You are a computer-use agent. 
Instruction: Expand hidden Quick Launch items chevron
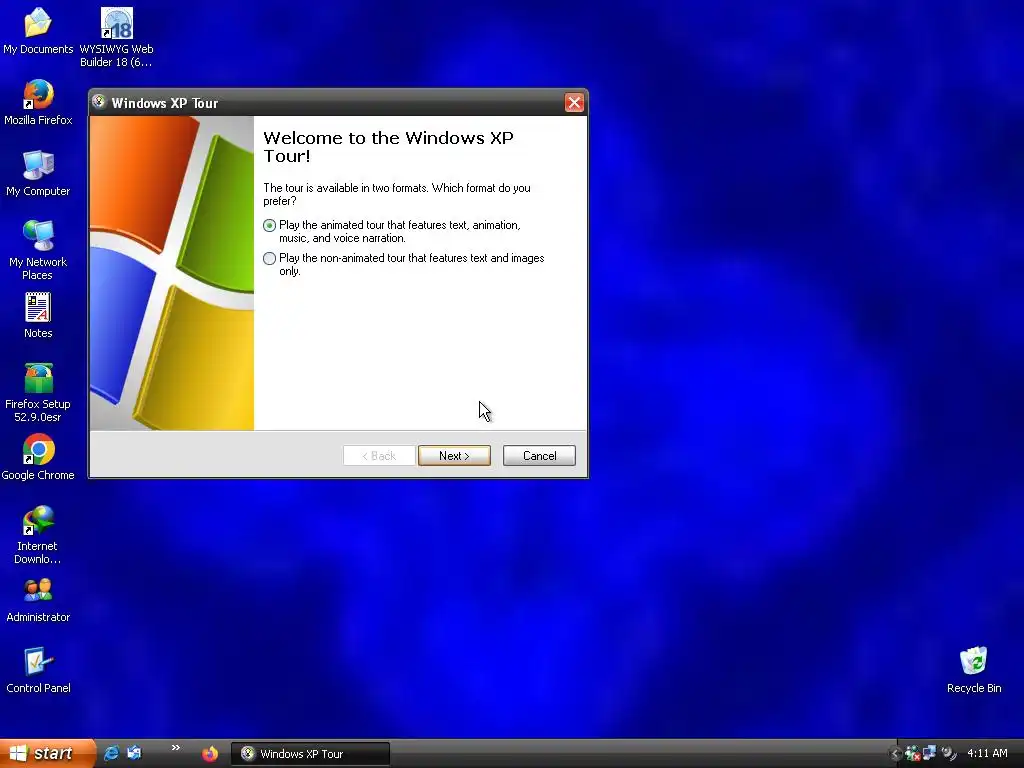click(175, 748)
